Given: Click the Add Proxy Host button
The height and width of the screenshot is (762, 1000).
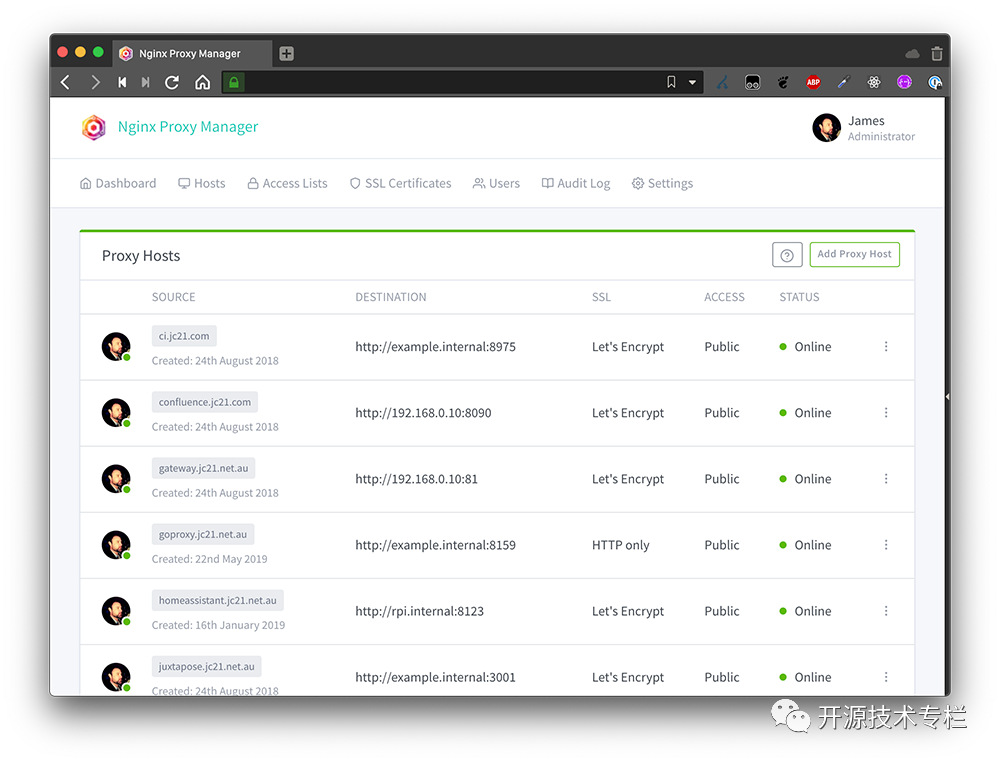Looking at the screenshot, I should pos(855,254).
